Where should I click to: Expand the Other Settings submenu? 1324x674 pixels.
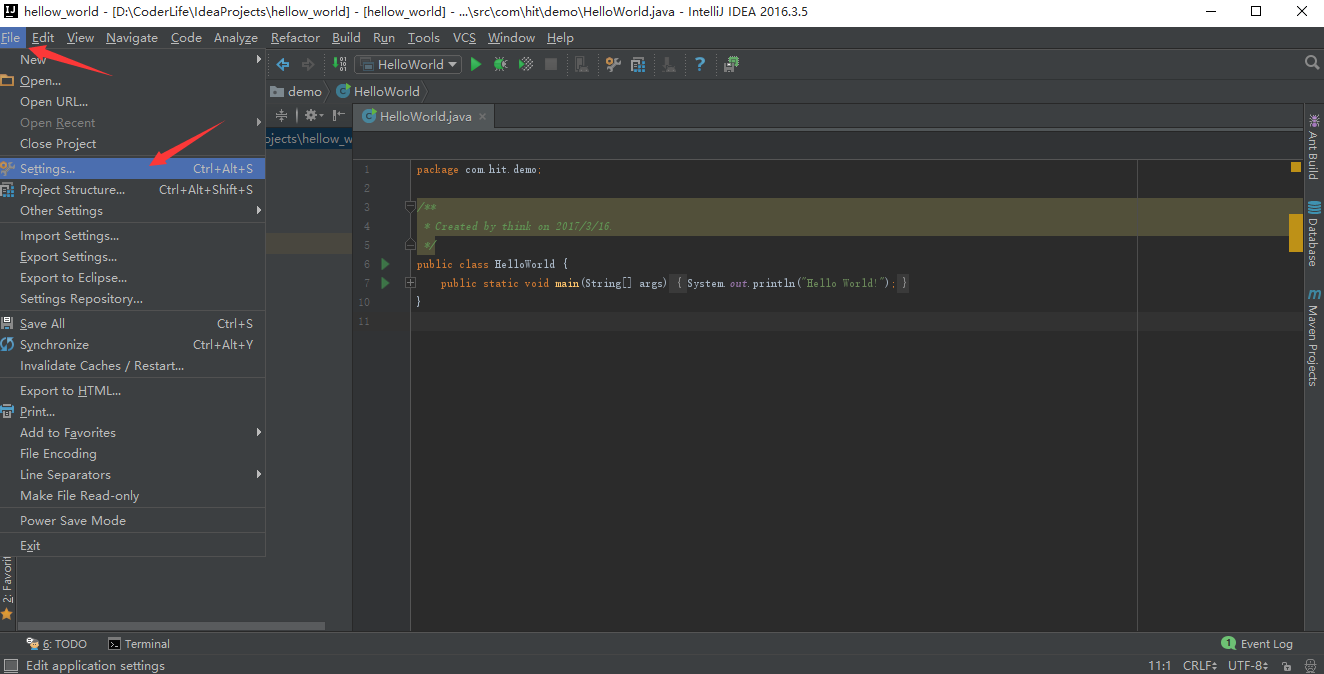click(x=132, y=211)
